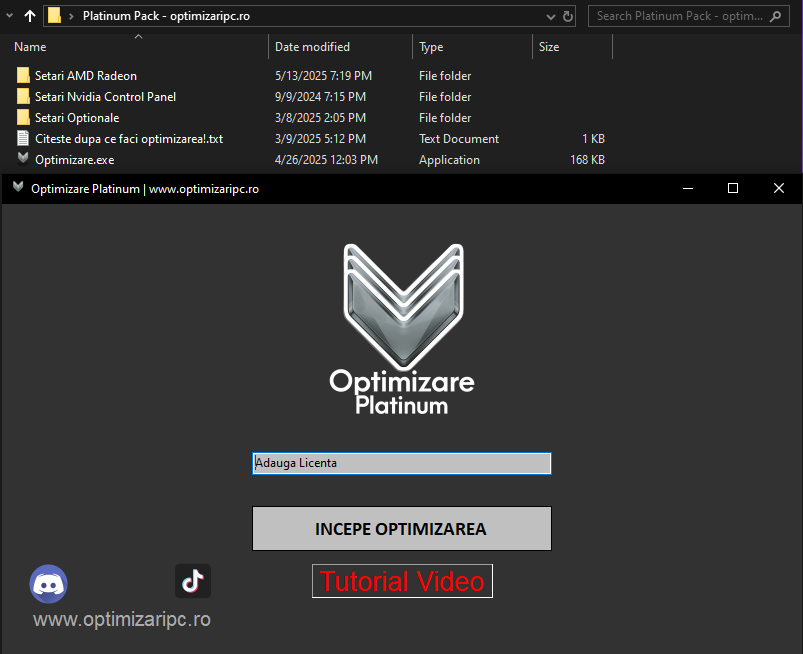Select the Setari Optionale folder icon
The image size is (803, 654).
point(23,117)
